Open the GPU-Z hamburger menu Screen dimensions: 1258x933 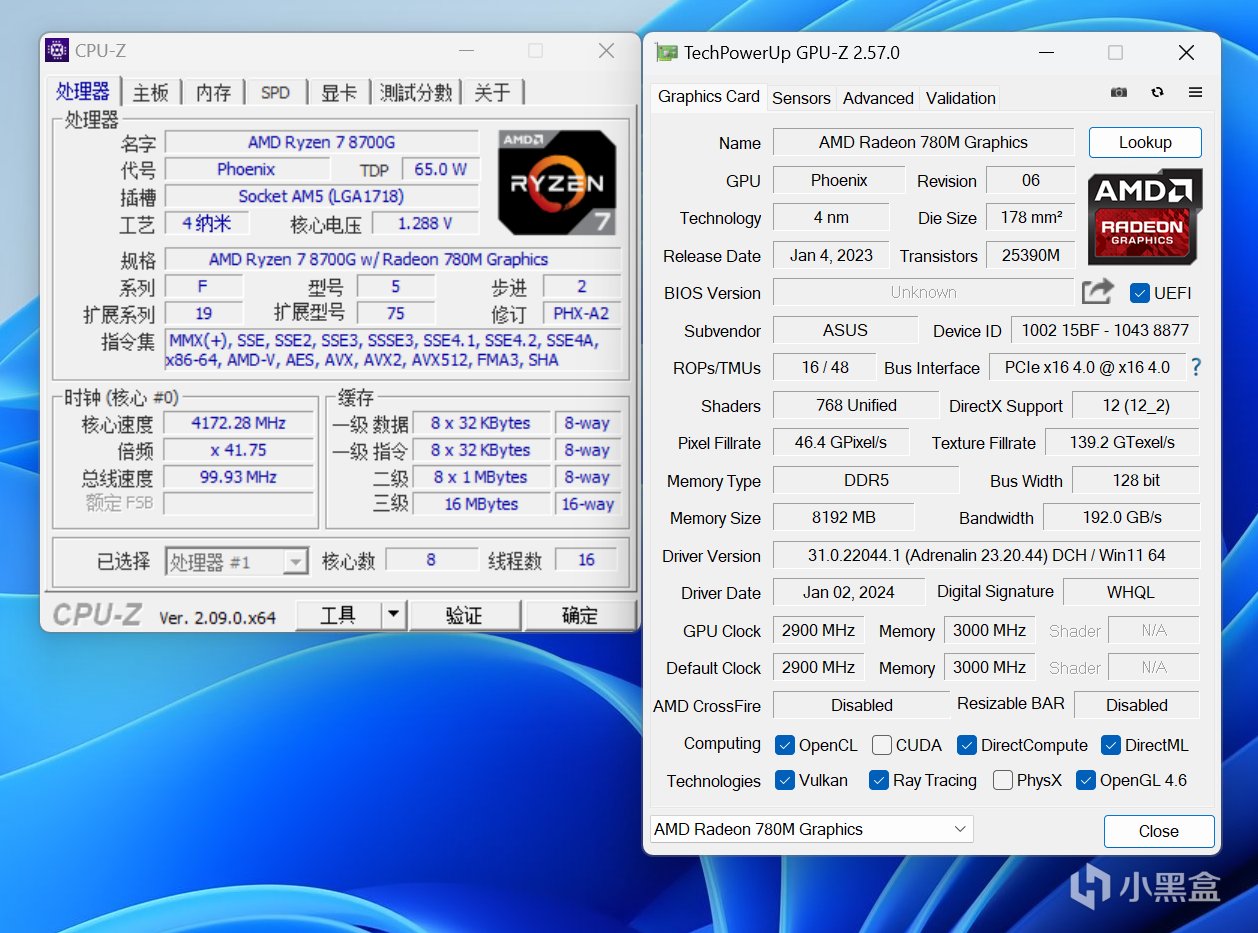pyautogui.click(x=1195, y=92)
